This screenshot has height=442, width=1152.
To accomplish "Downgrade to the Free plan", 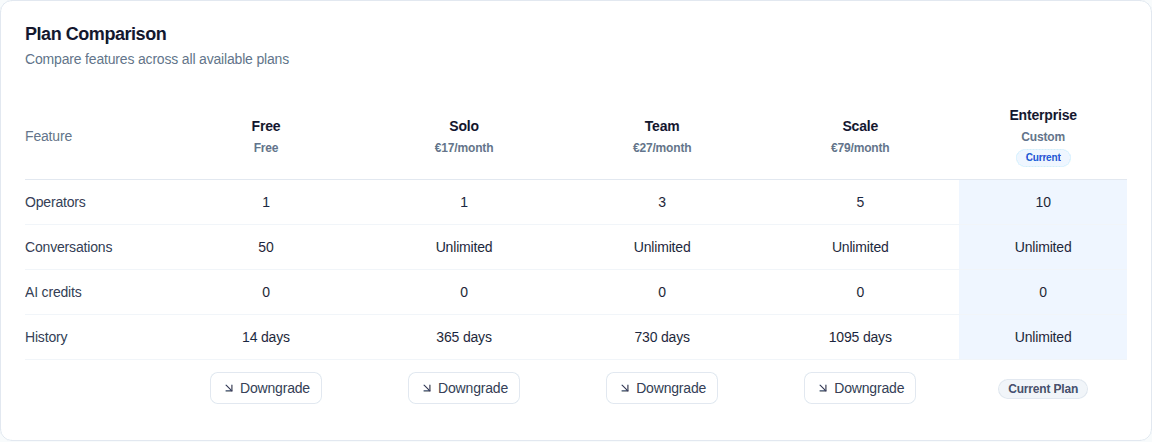I will click(266, 388).
